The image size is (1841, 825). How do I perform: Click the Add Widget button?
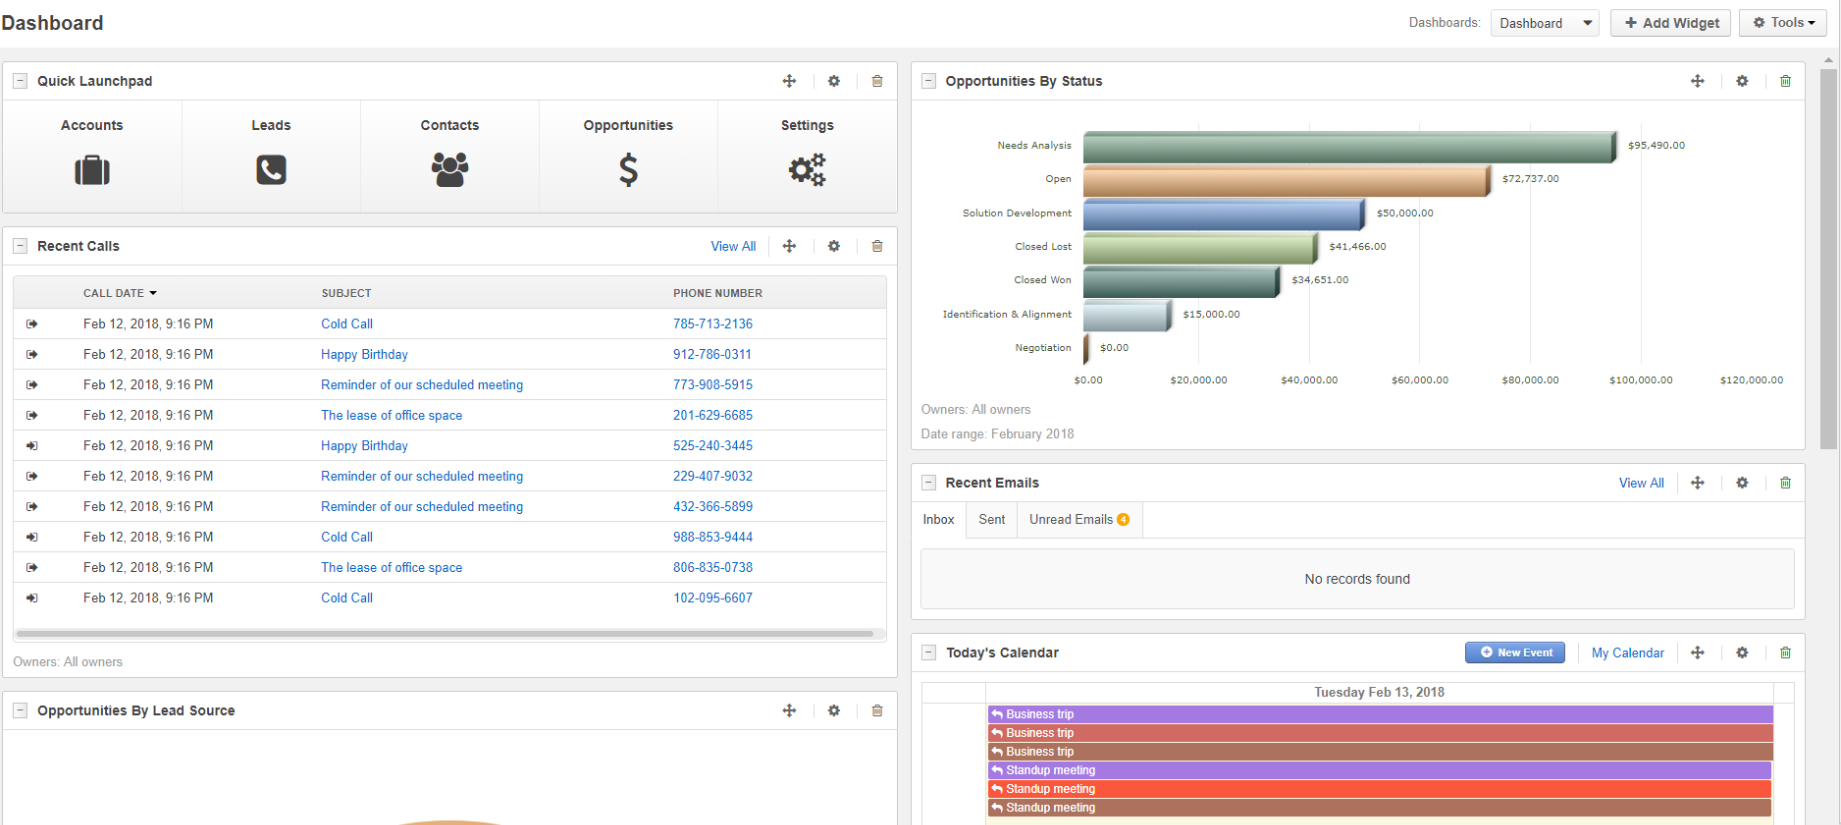coord(1670,23)
